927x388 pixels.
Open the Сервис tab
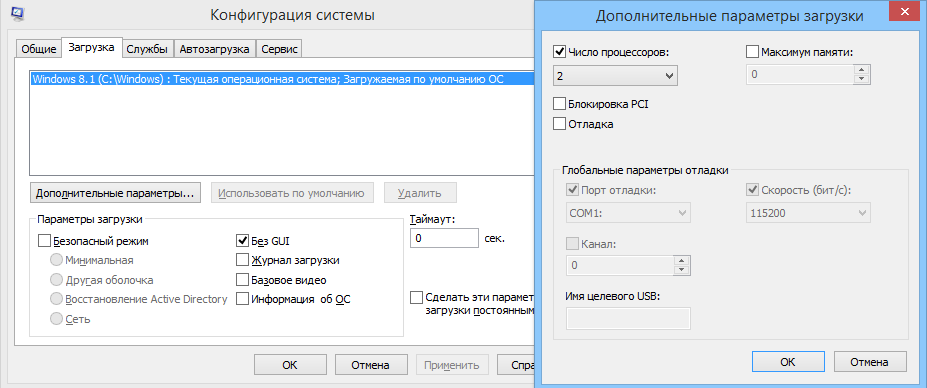pyautogui.click(x=280, y=49)
